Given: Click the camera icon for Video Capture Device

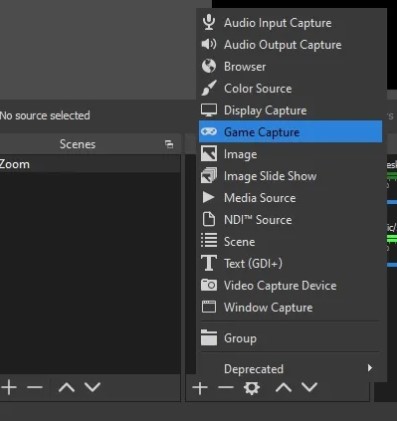Looking at the screenshot, I should click(x=209, y=285).
